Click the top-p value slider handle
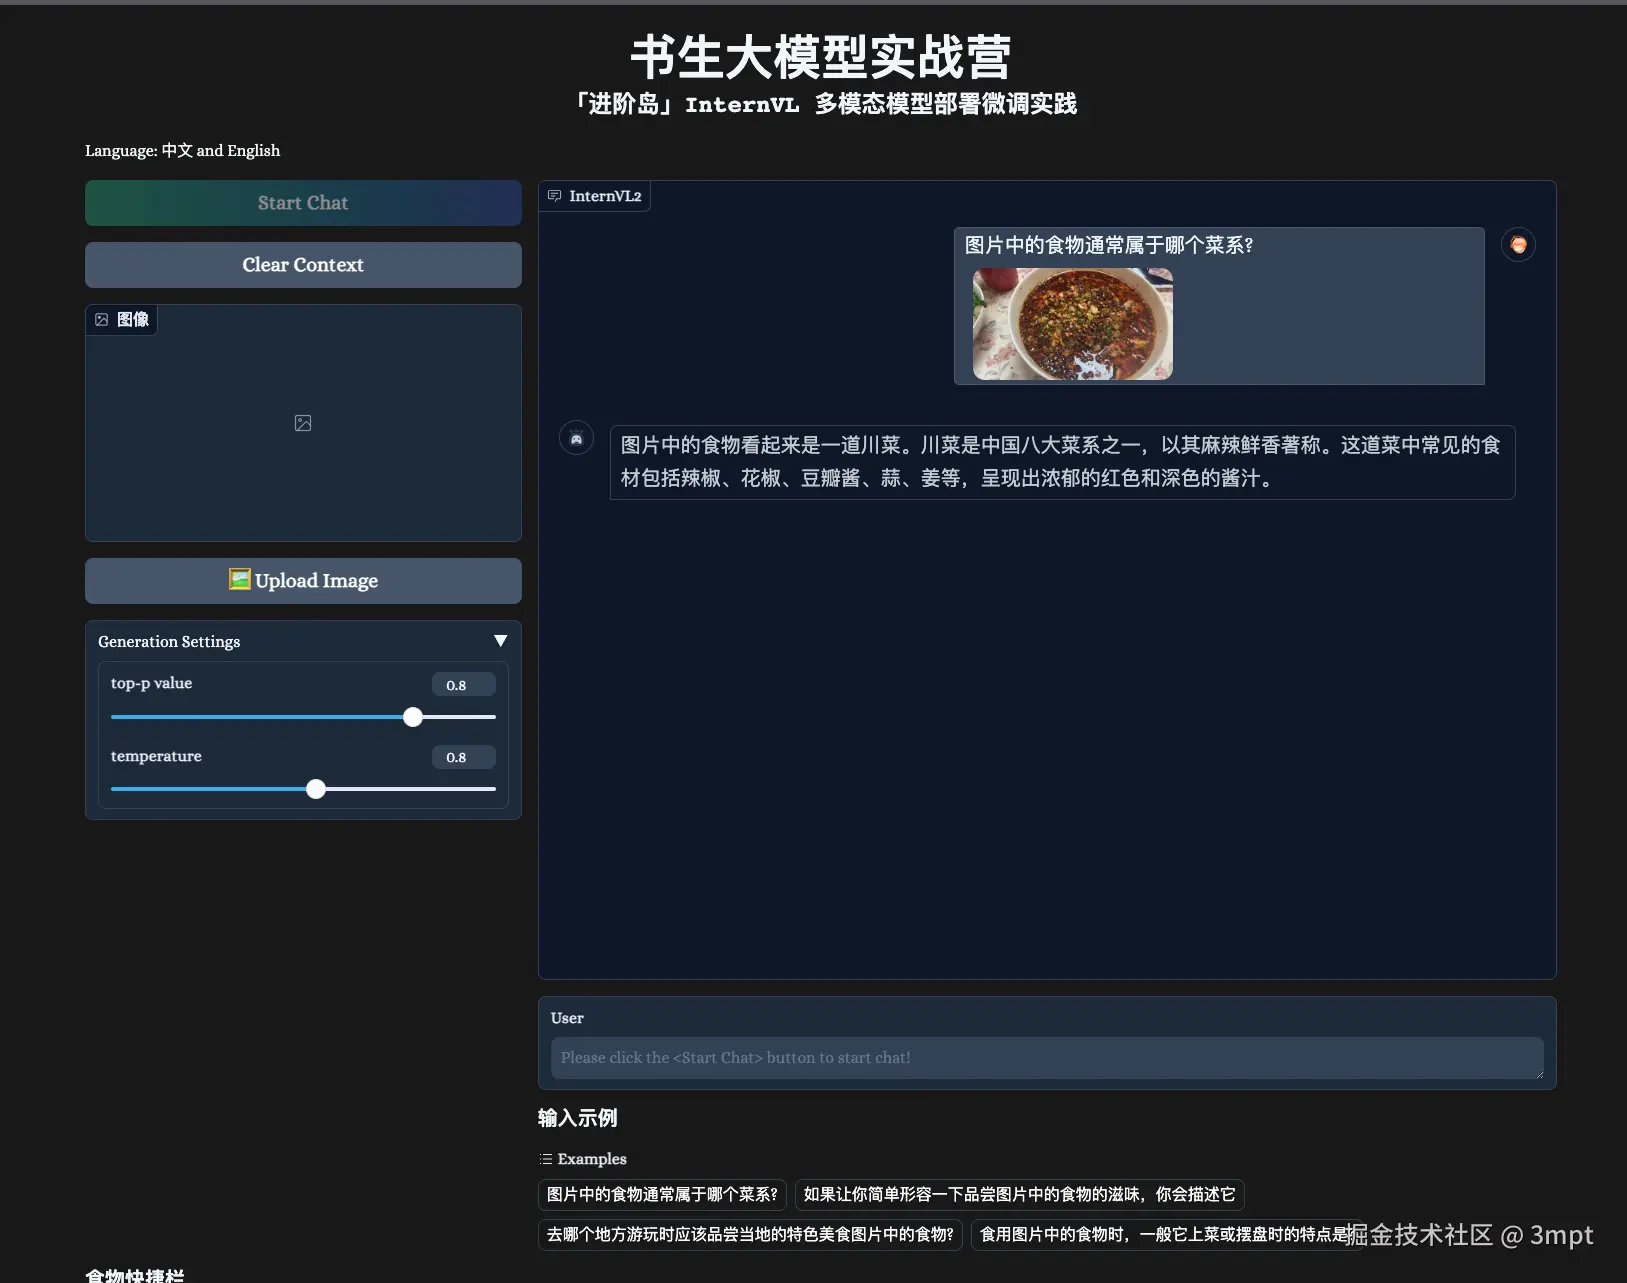 point(413,717)
